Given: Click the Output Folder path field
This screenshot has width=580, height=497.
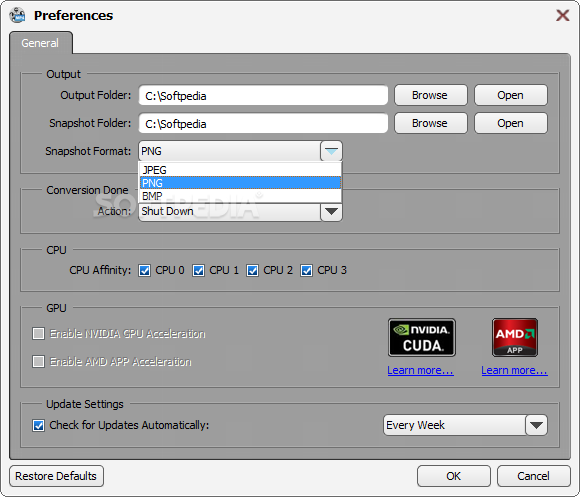Looking at the screenshot, I should tap(263, 95).
